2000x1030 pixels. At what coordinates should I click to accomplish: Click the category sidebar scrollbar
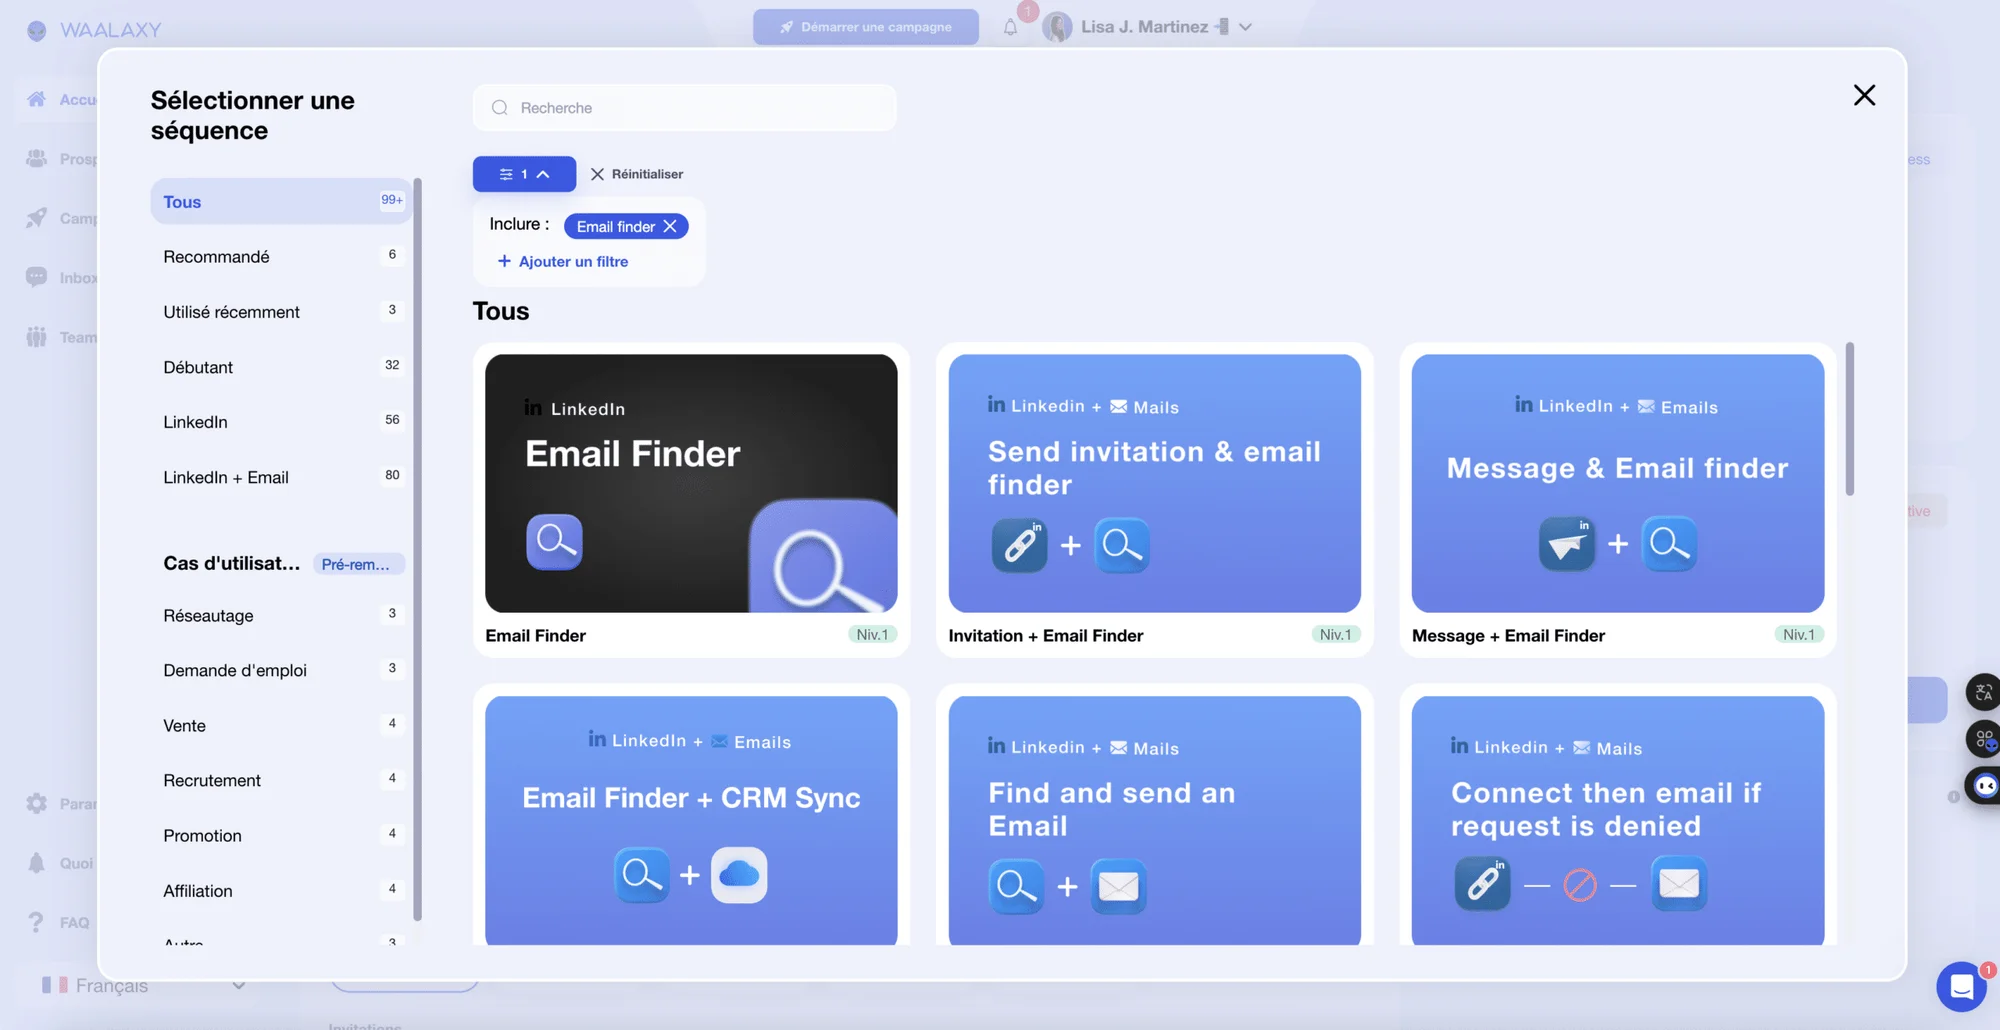[417, 549]
